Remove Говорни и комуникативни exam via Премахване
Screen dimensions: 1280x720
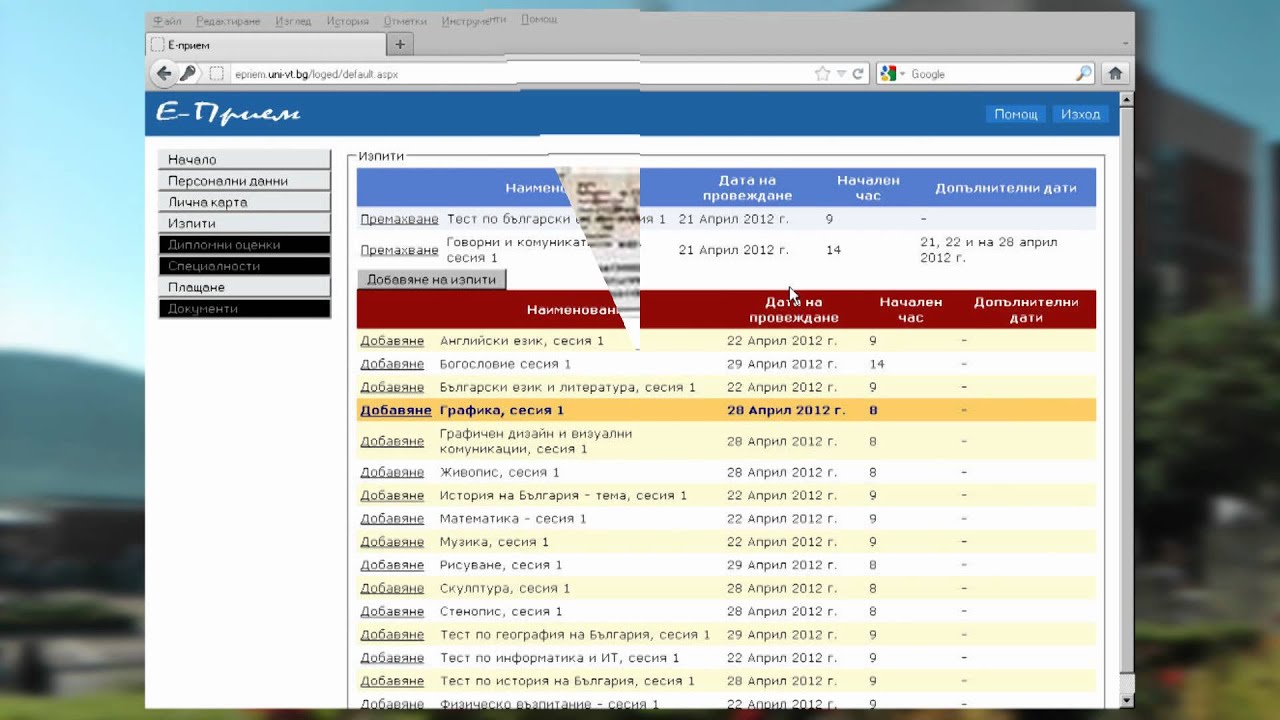[399, 250]
